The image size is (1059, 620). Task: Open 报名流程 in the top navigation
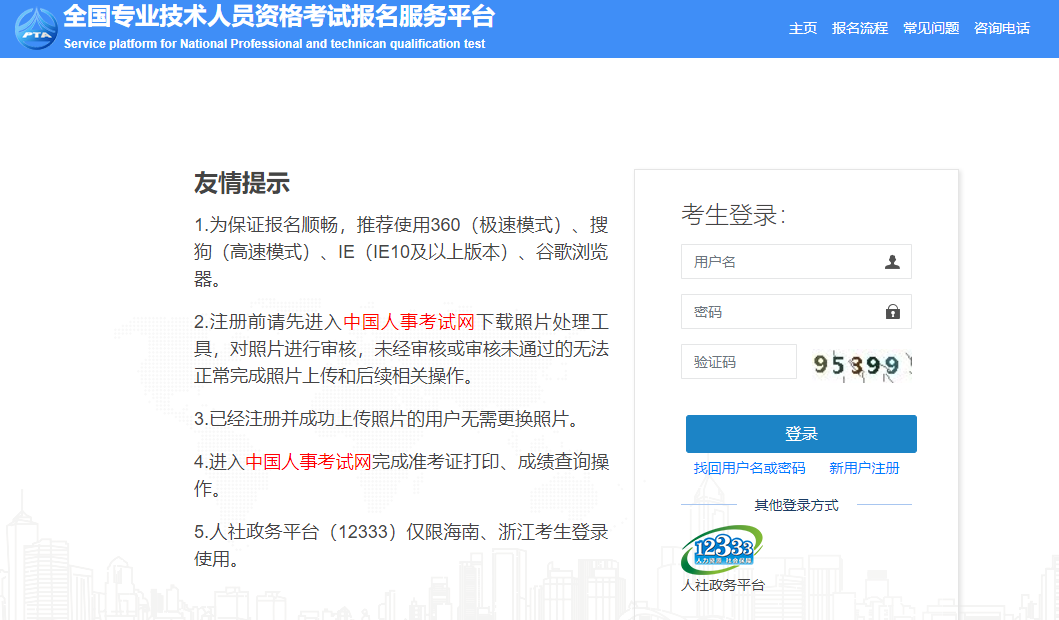click(860, 28)
